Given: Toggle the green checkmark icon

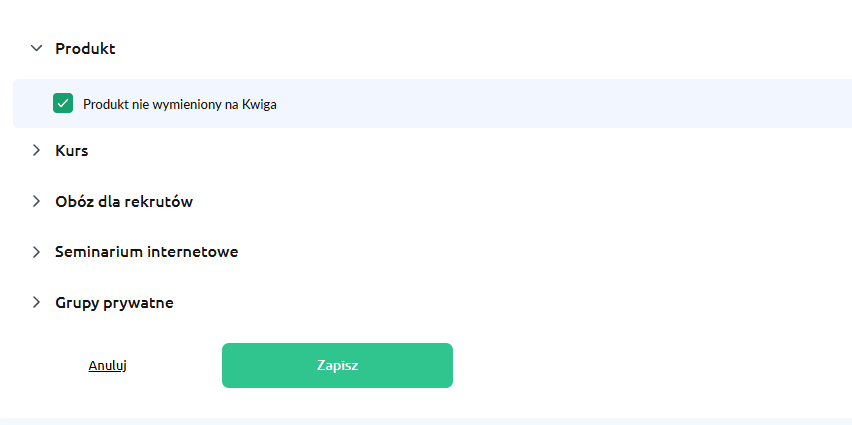Looking at the screenshot, I should pos(63,103).
